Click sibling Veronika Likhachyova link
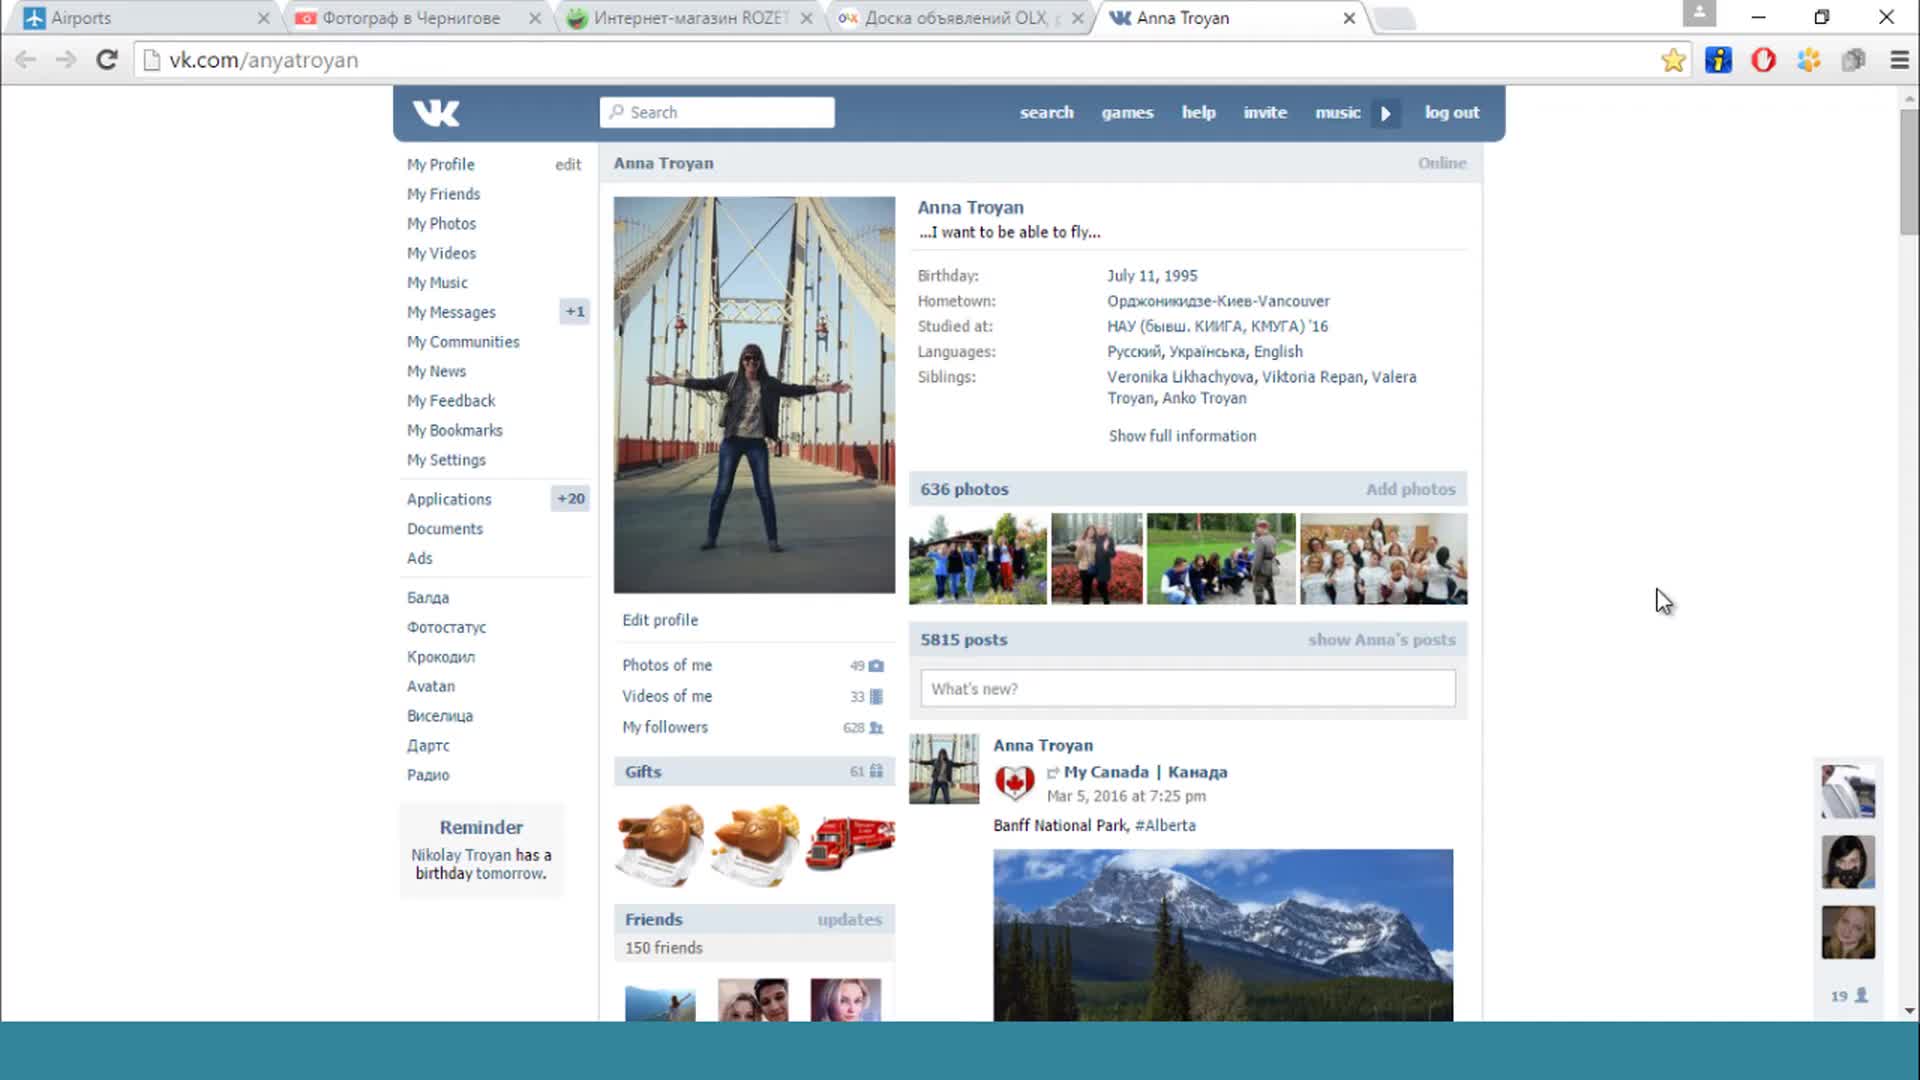The height and width of the screenshot is (1080, 1920). click(x=1180, y=377)
